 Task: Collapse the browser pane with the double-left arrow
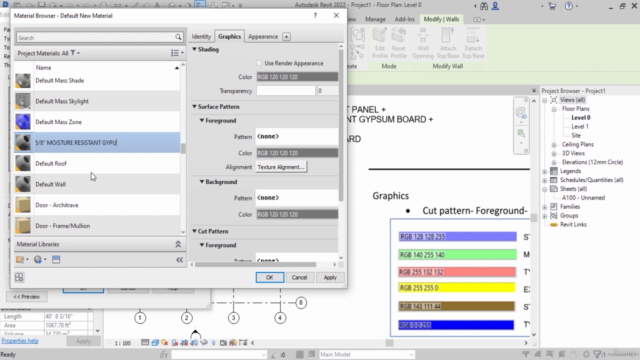(179, 260)
